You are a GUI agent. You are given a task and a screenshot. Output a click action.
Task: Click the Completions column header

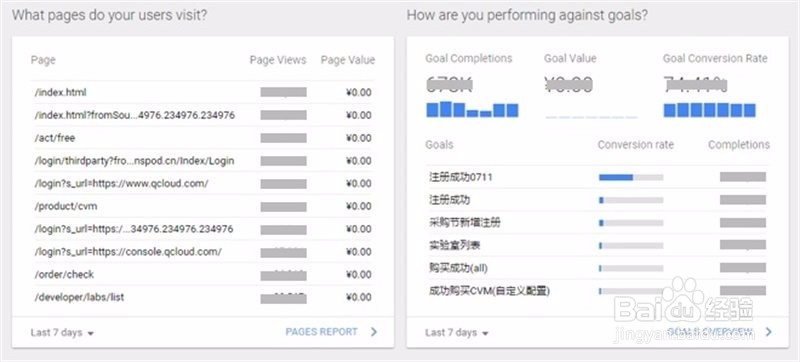click(739, 145)
